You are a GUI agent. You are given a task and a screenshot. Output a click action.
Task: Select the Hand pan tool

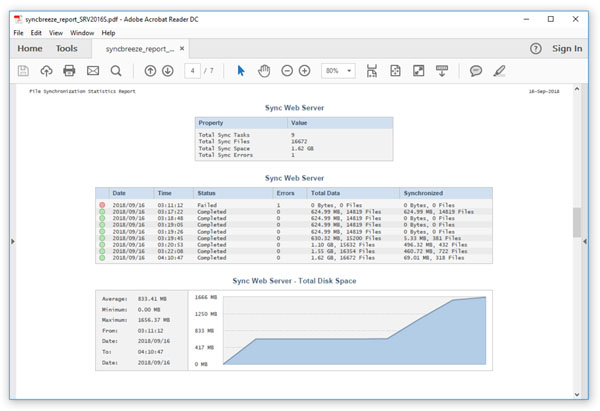[x=264, y=71]
